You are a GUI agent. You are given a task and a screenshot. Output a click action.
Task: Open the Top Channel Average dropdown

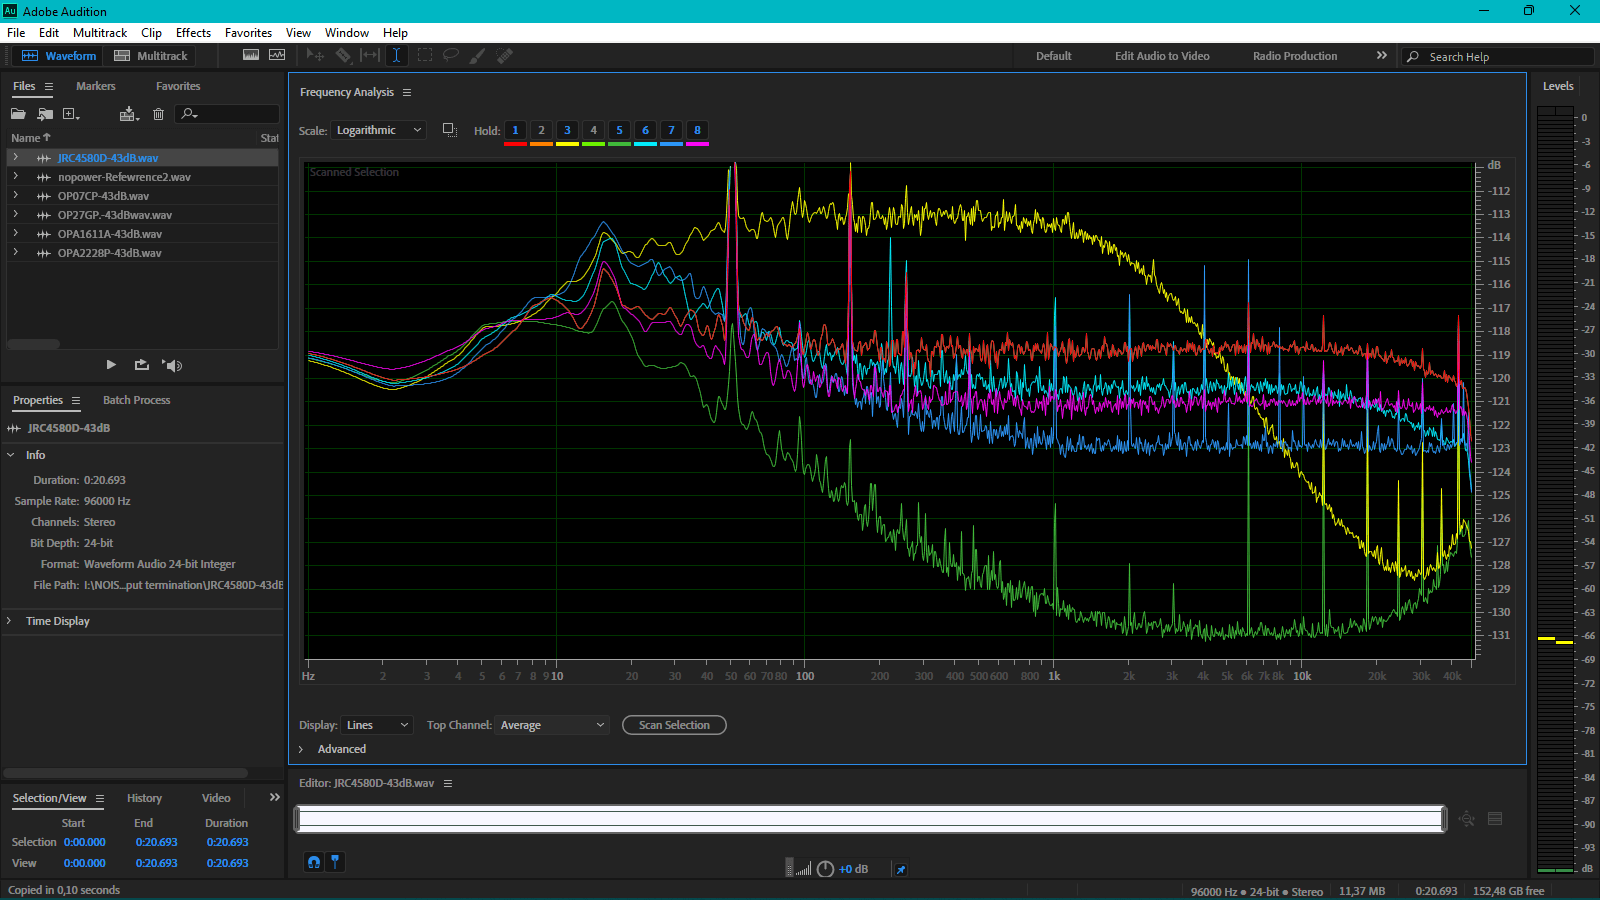(552, 725)
